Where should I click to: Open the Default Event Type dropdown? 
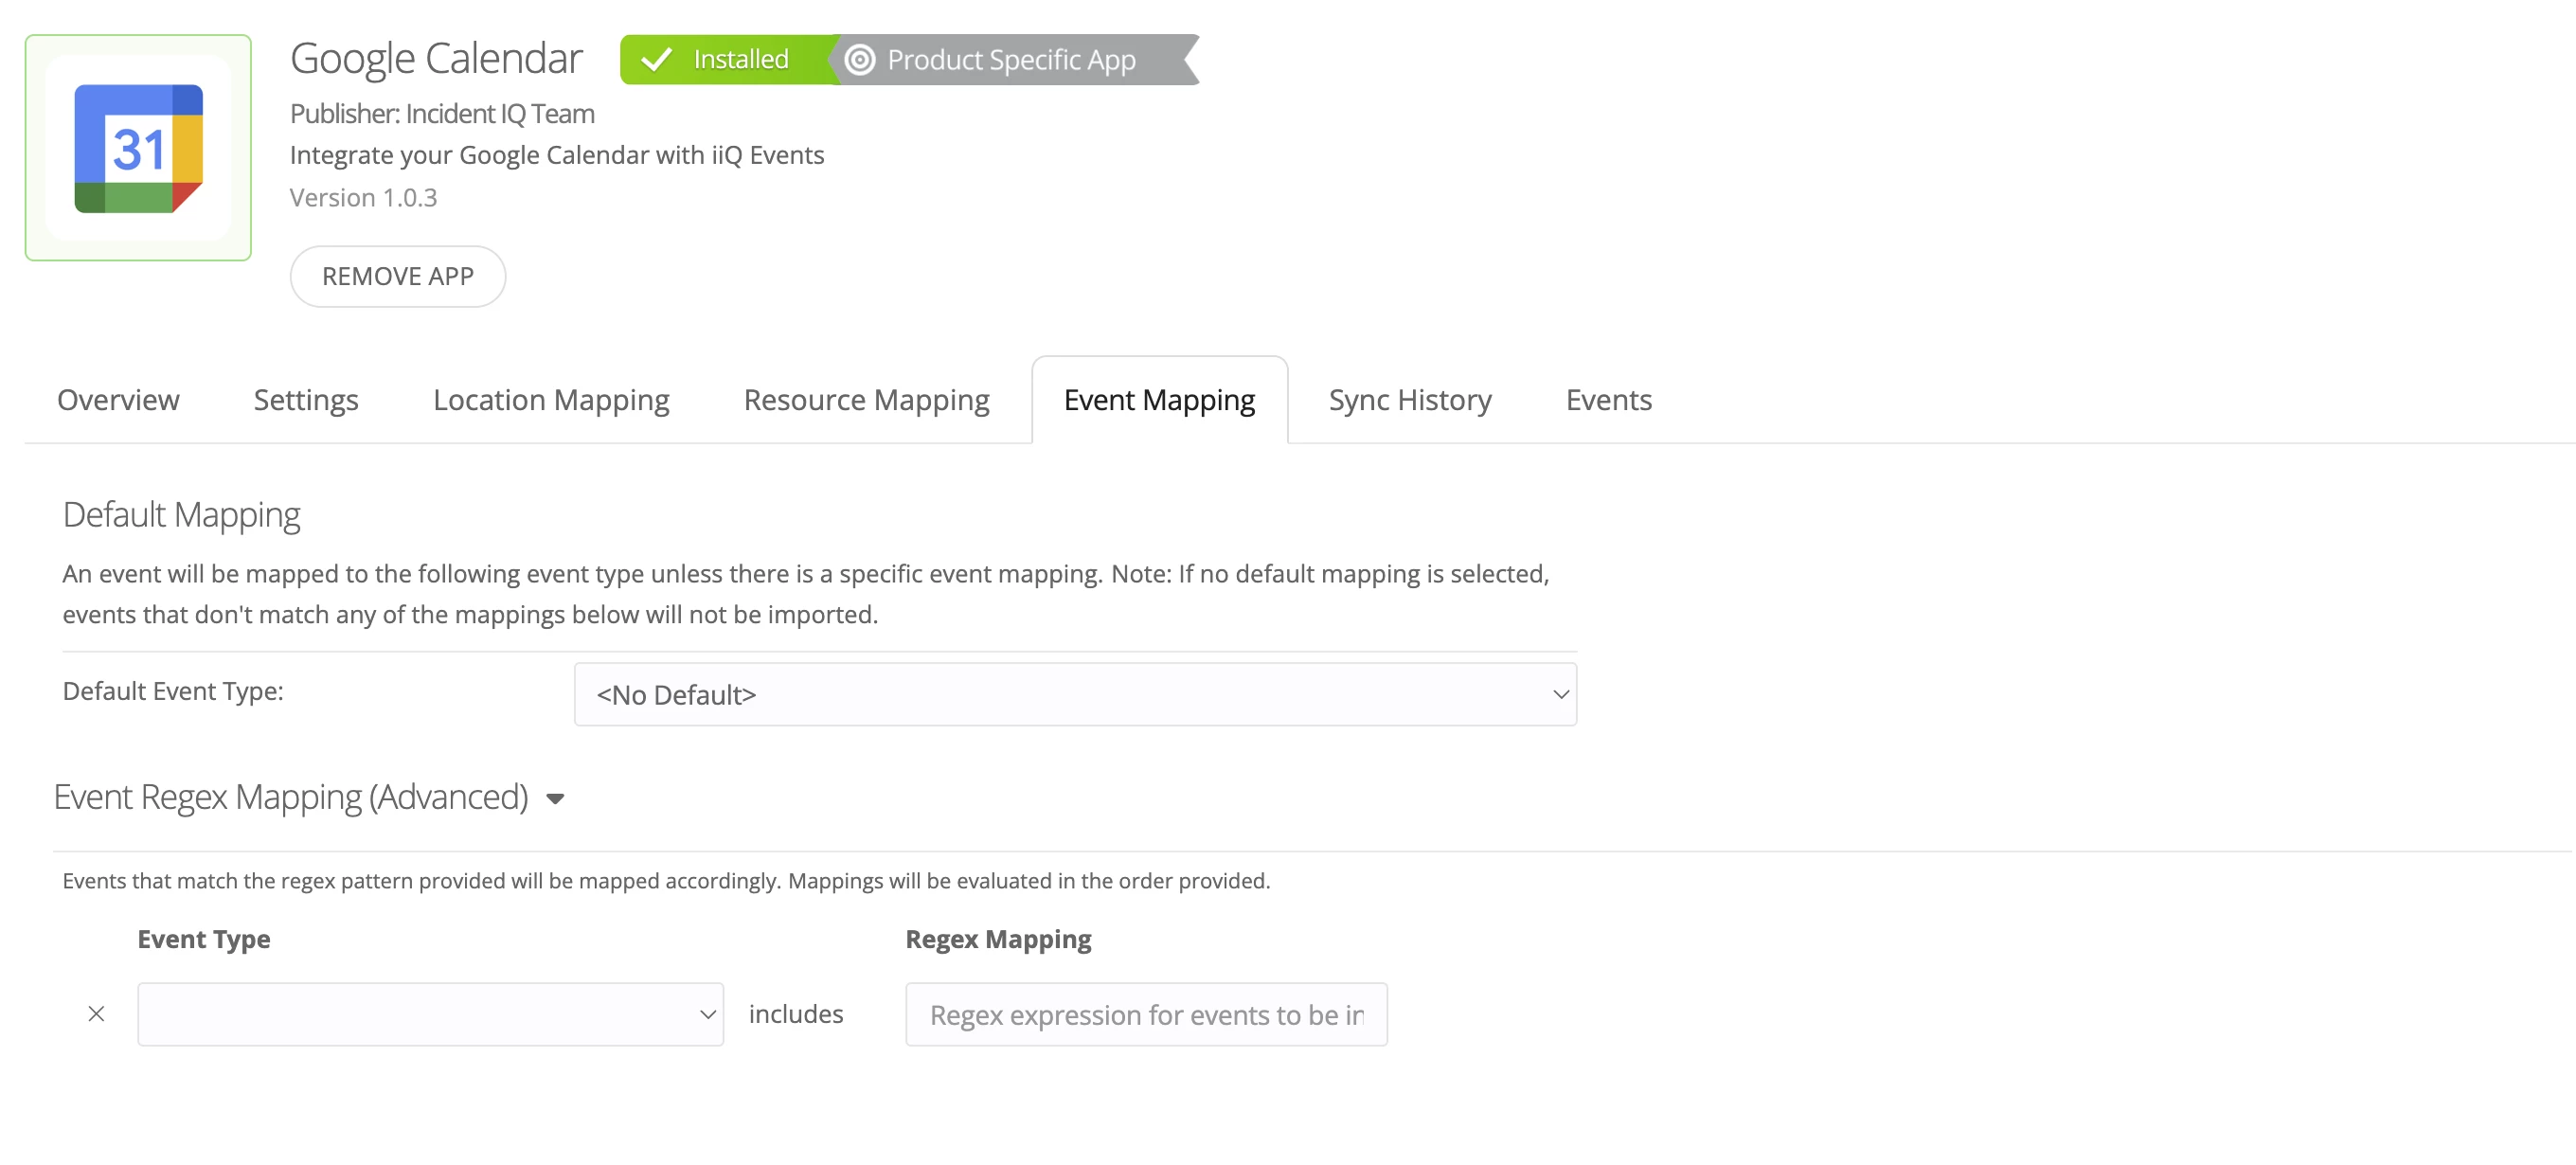click(x=1074, y=694)
